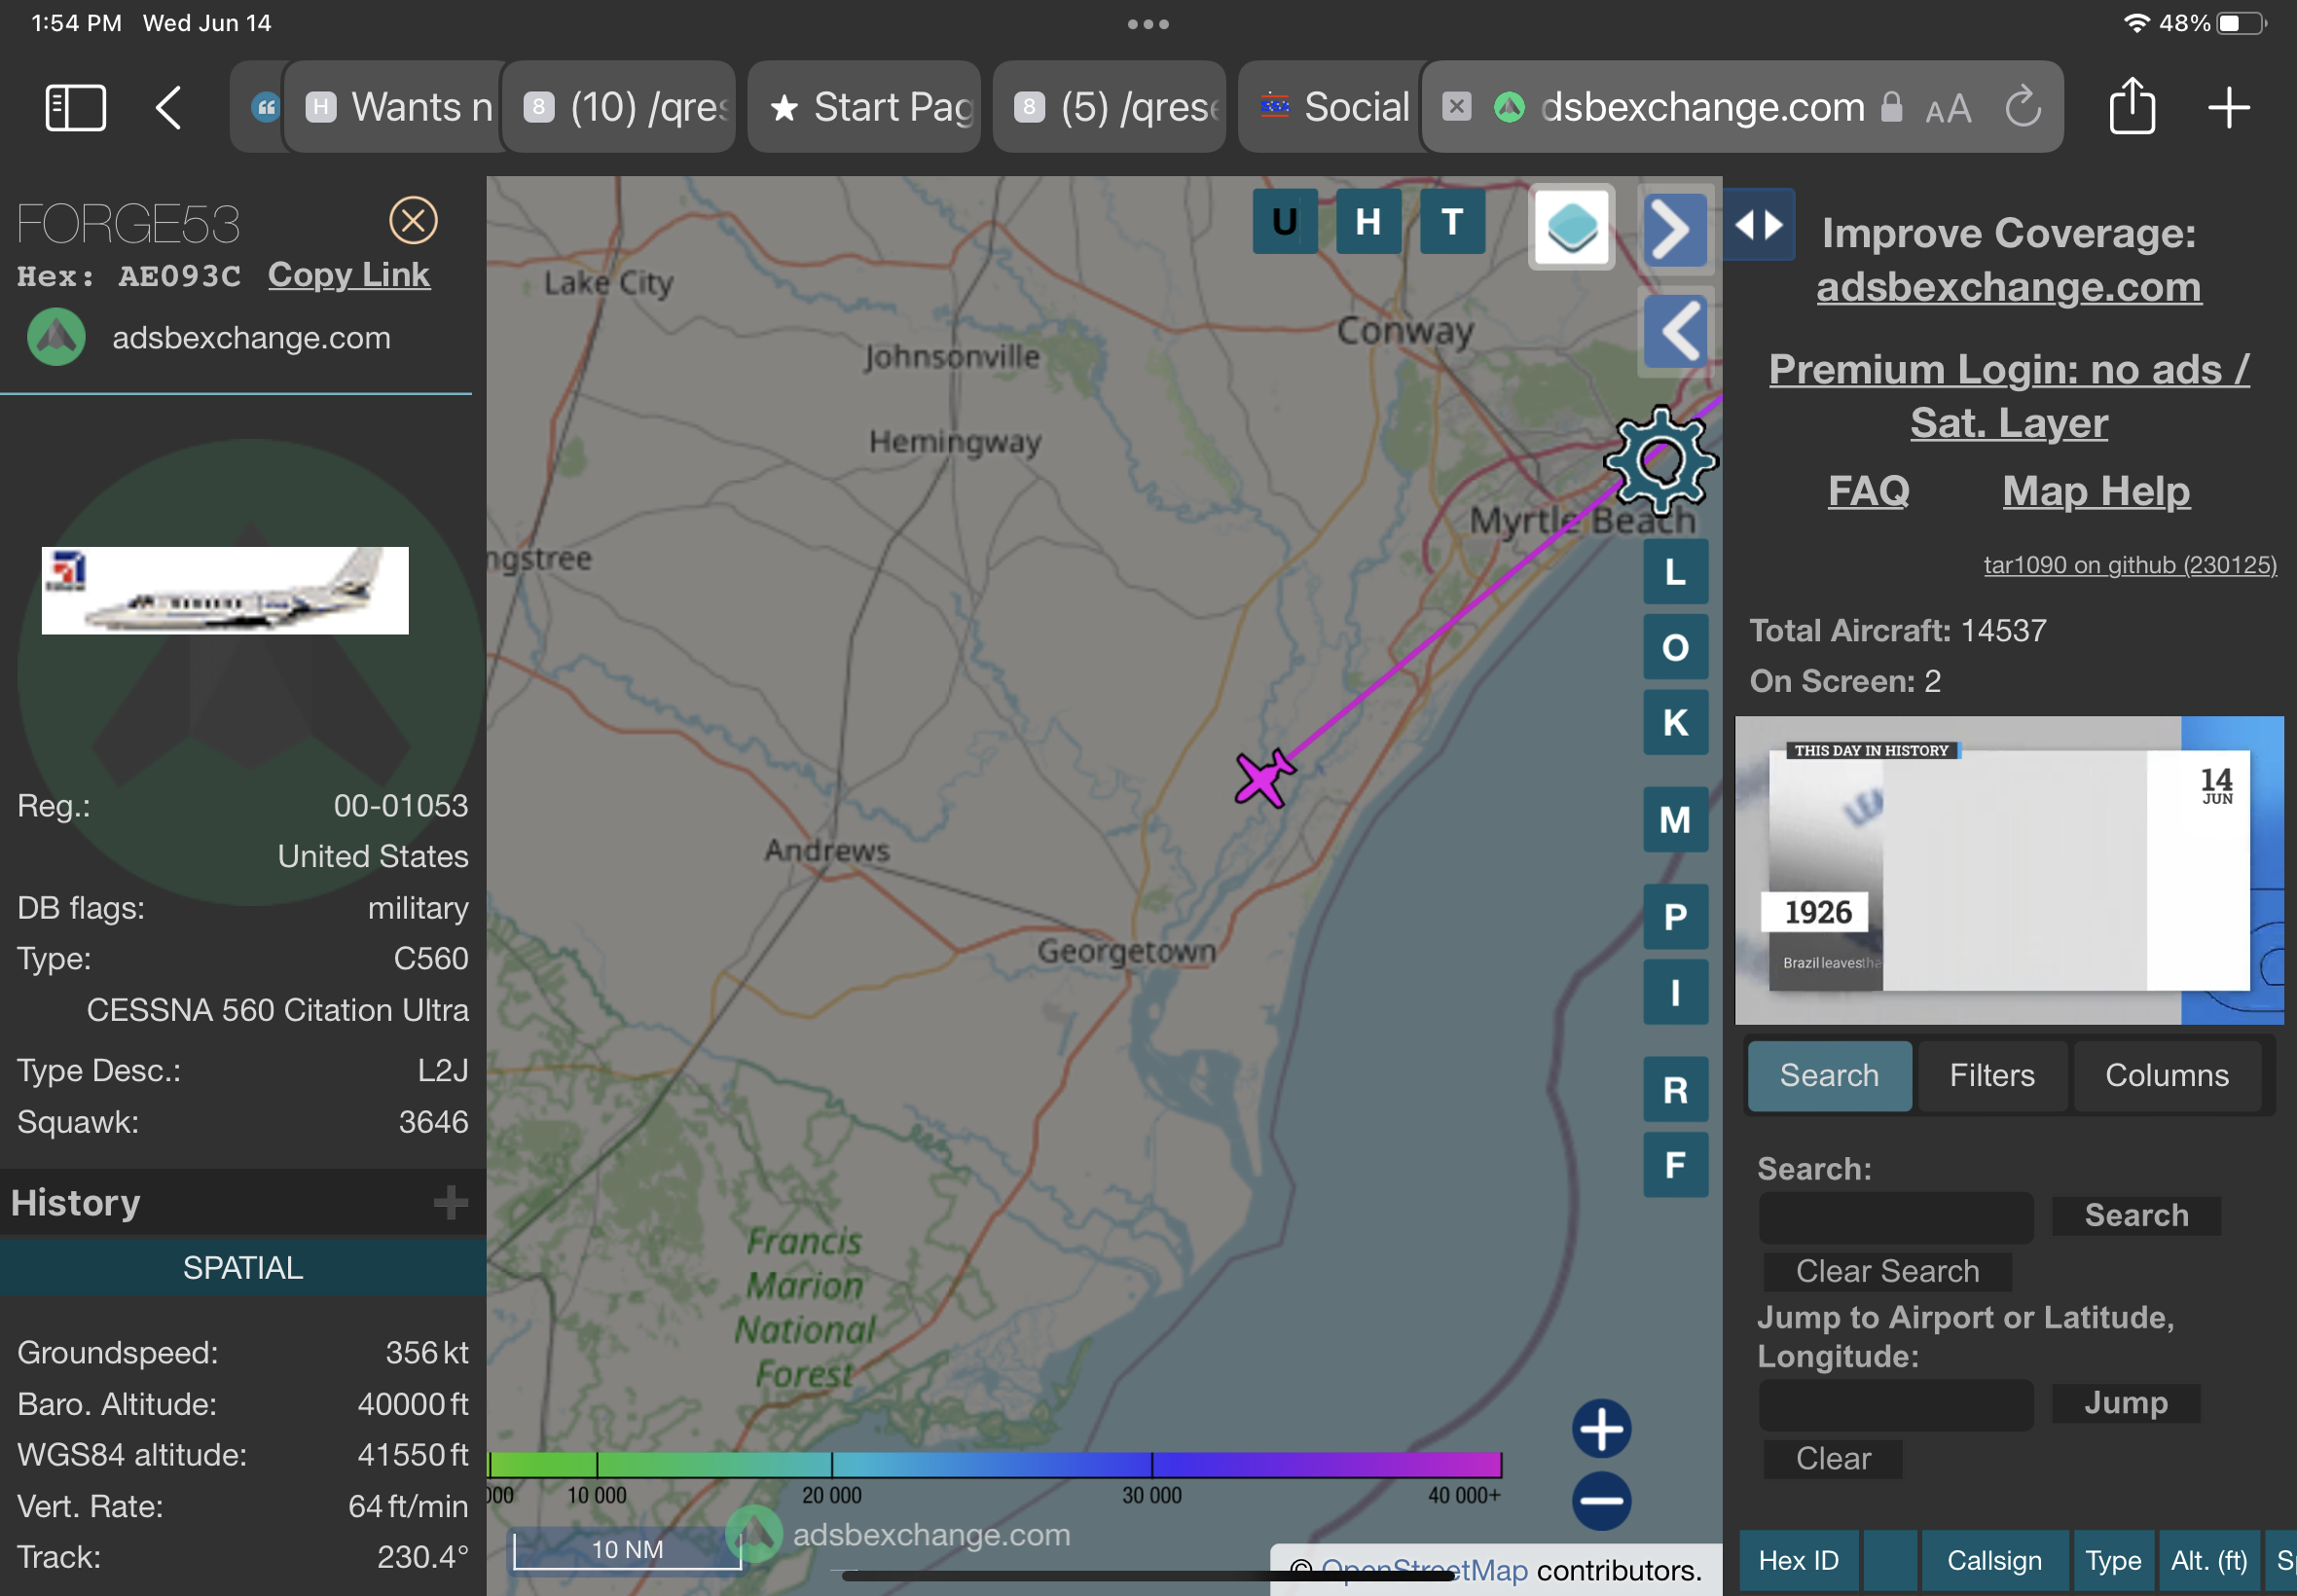The image size is (2297, 1596).
Task: Click the Clear button below Jump field
Action: pyautogui.click(x=1833, y=1459)
